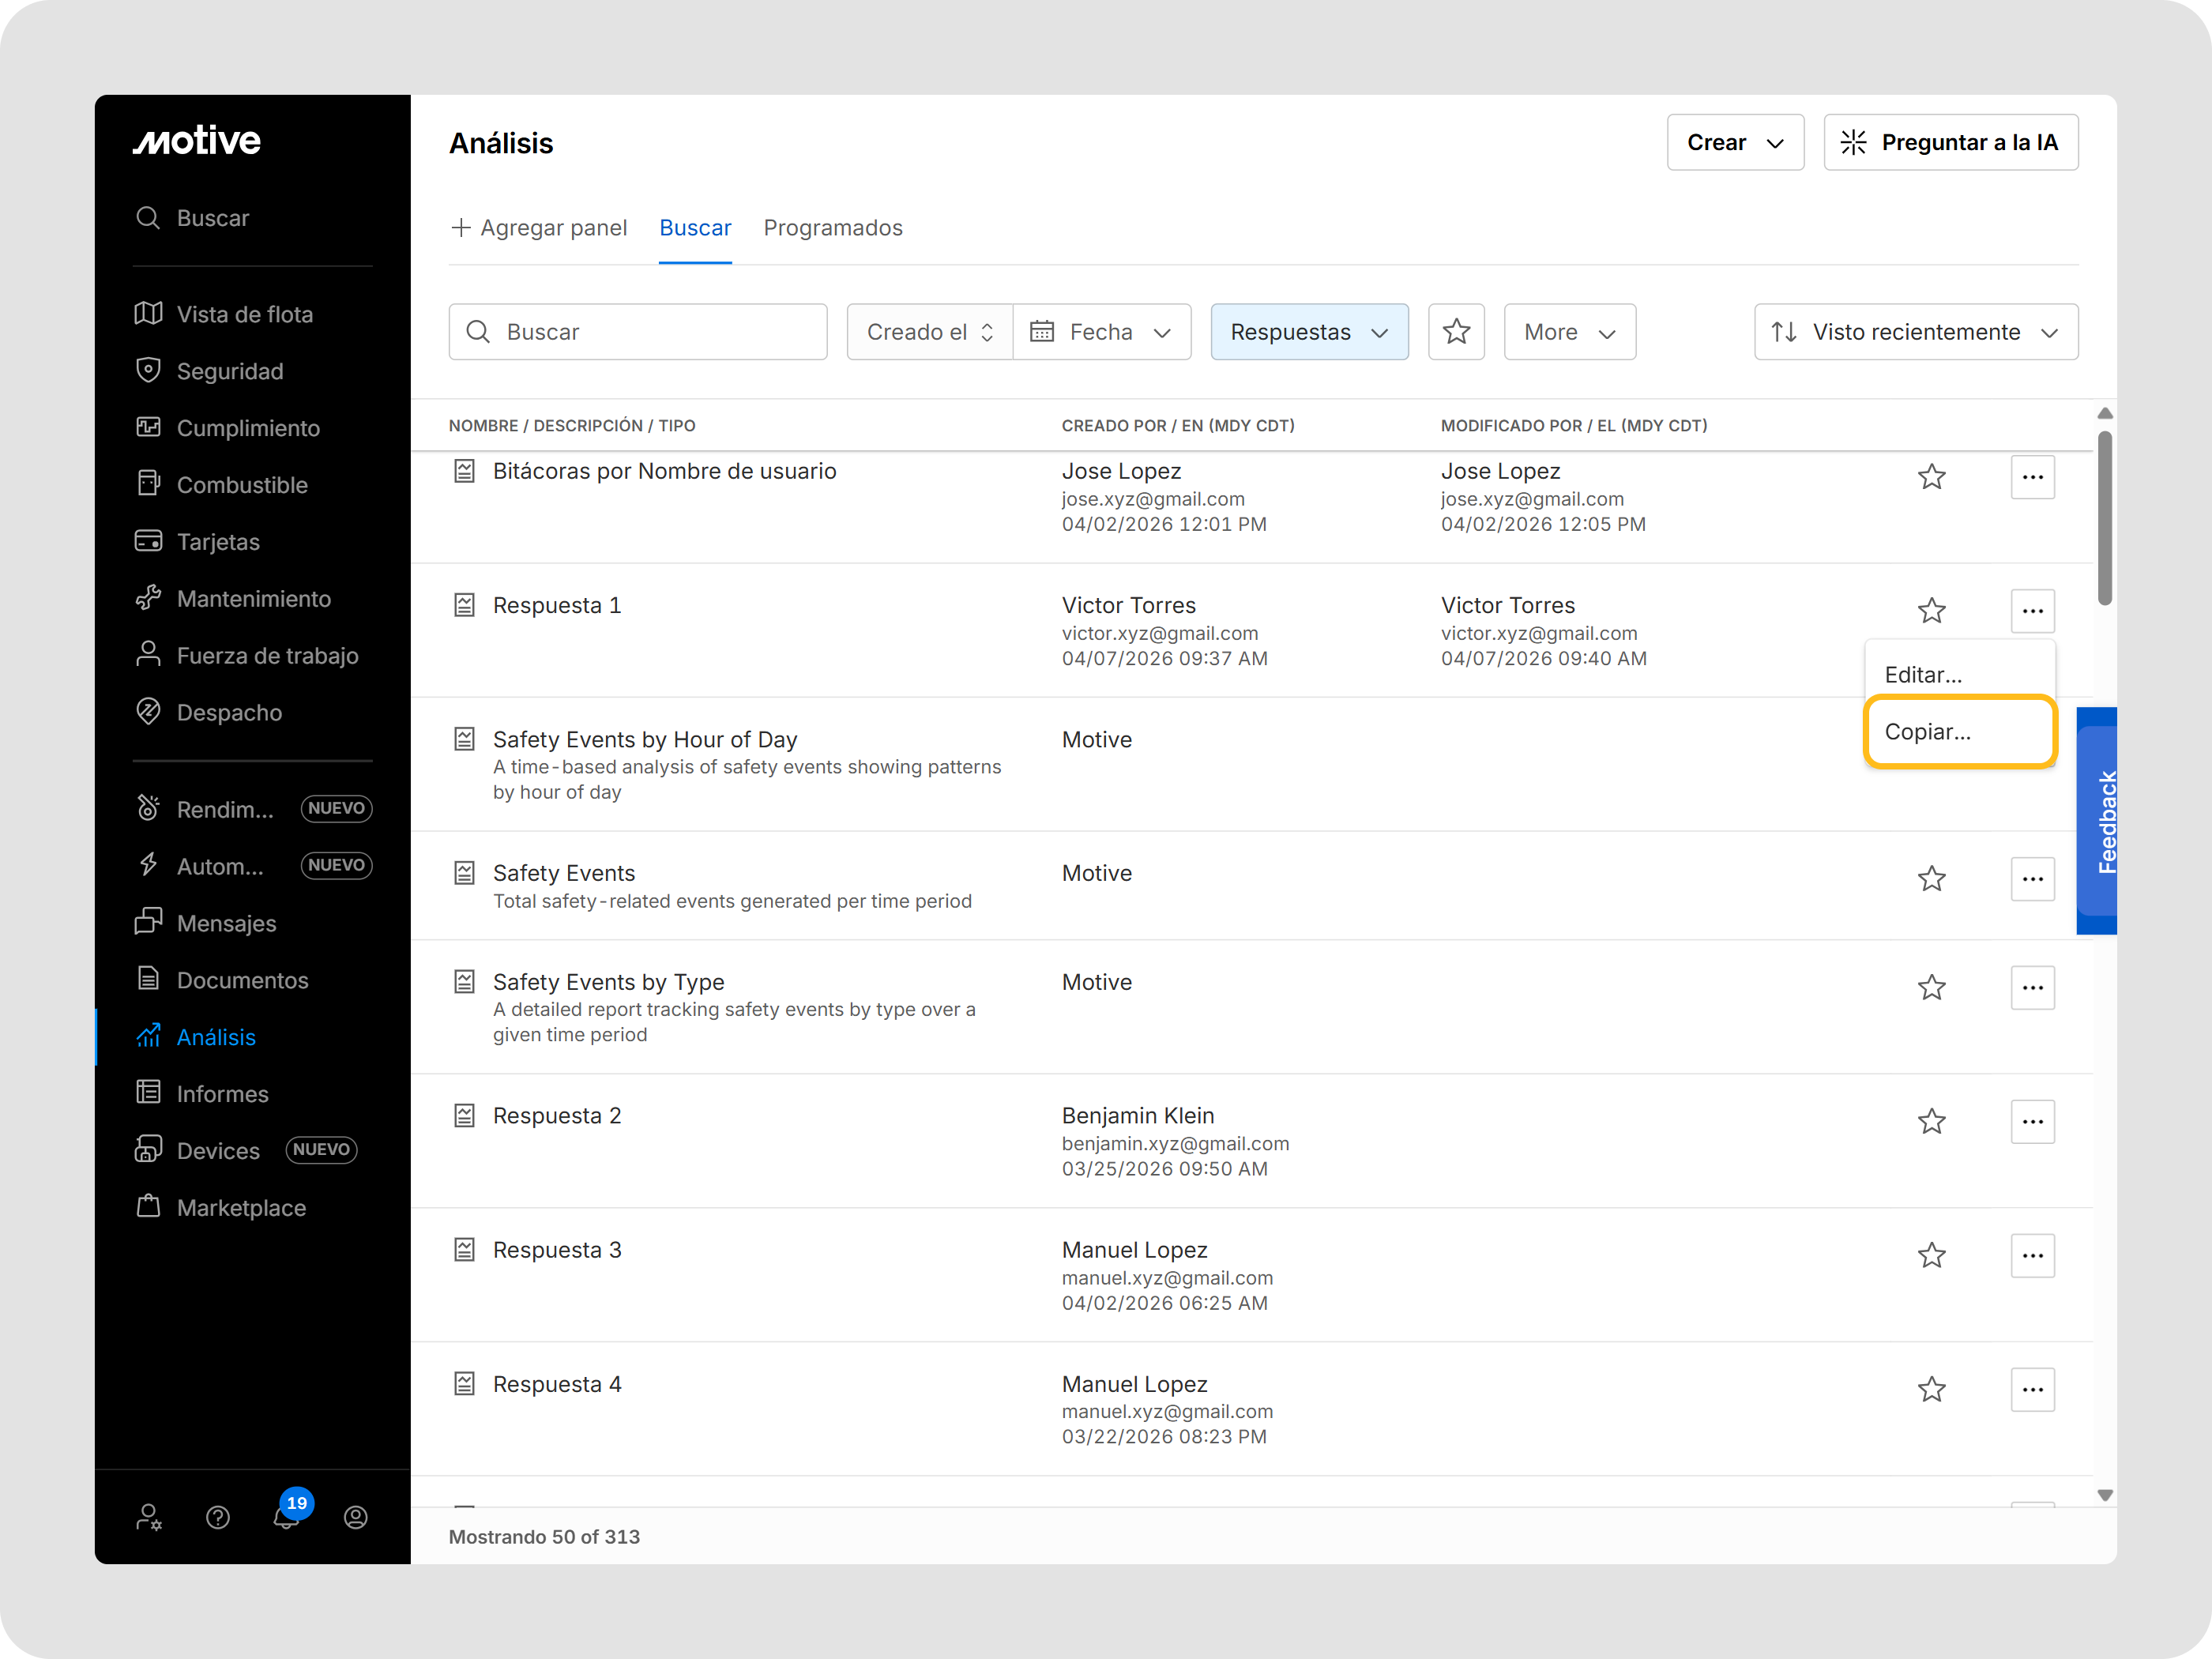Open the Visto recientemente sort dropdown
The image size is (2212, 1659).
1915,332
